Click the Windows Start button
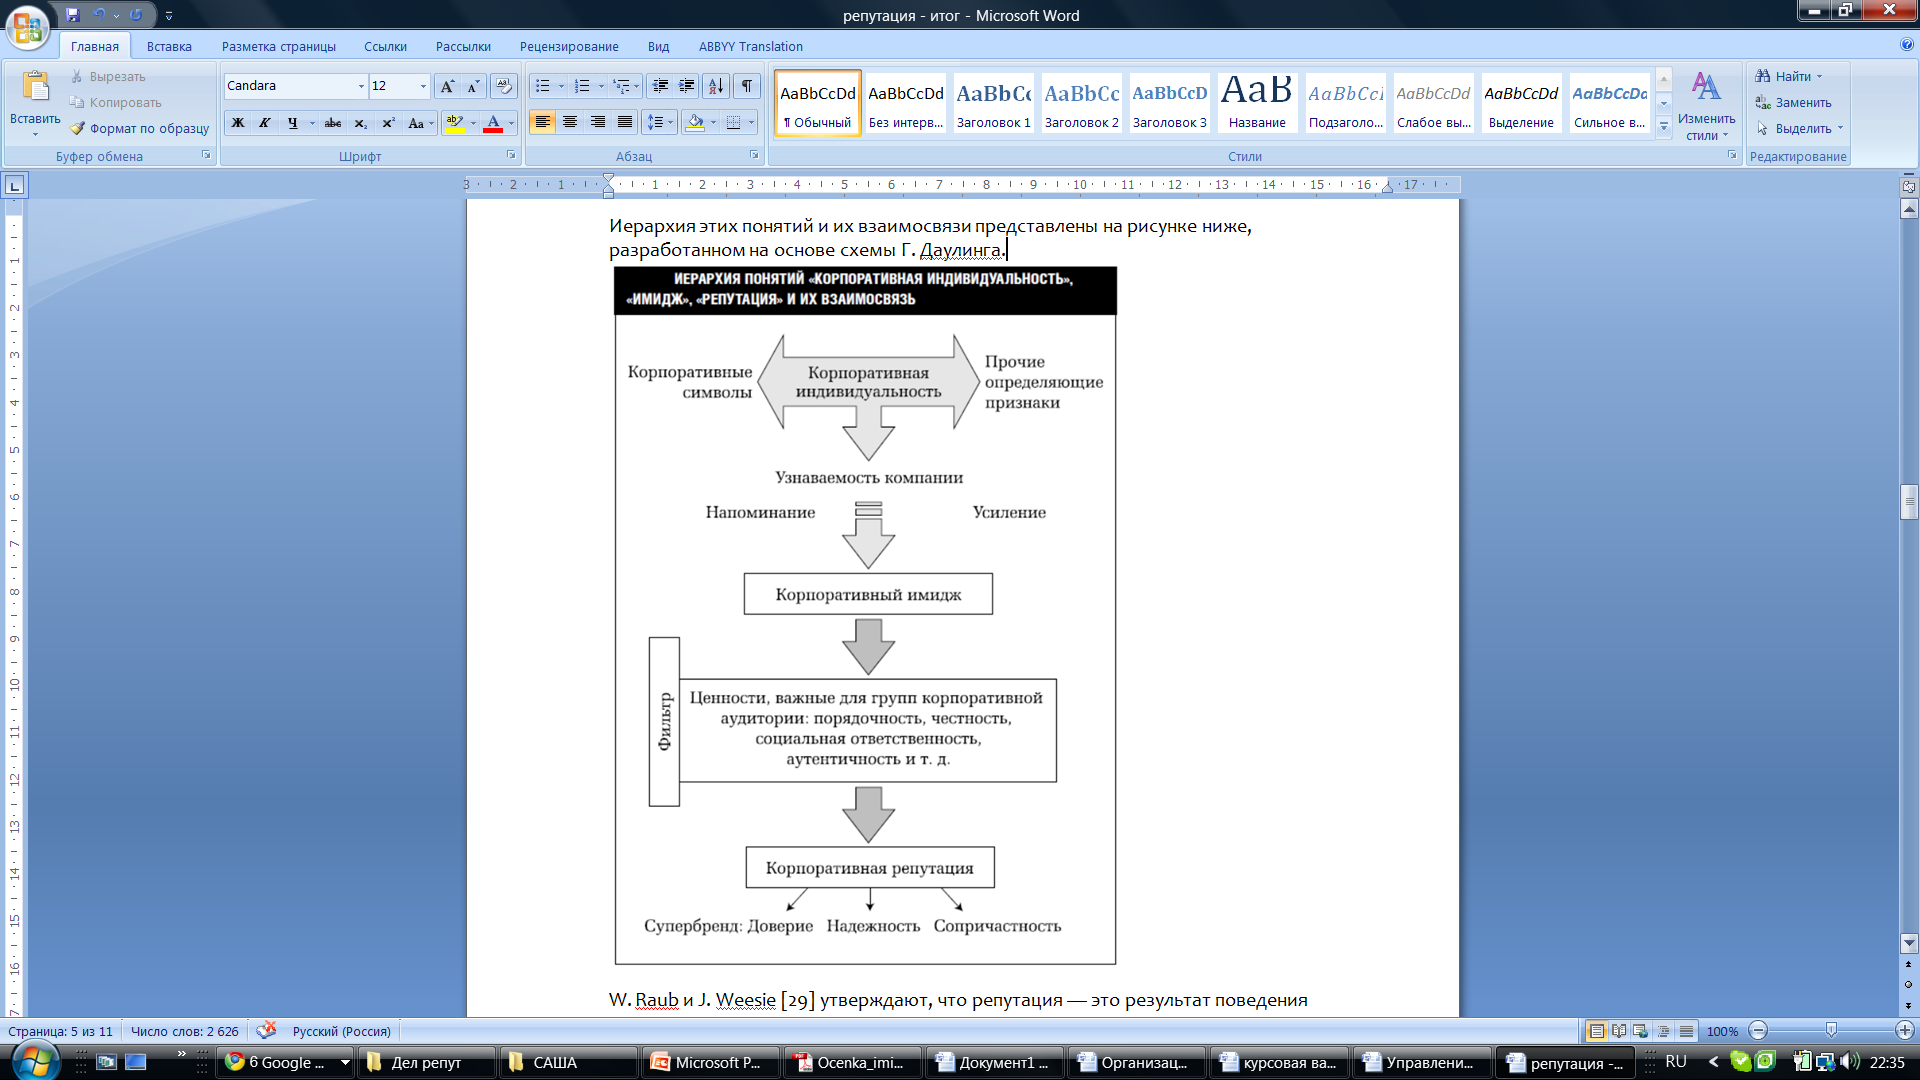 click(x=35, y=1061)
